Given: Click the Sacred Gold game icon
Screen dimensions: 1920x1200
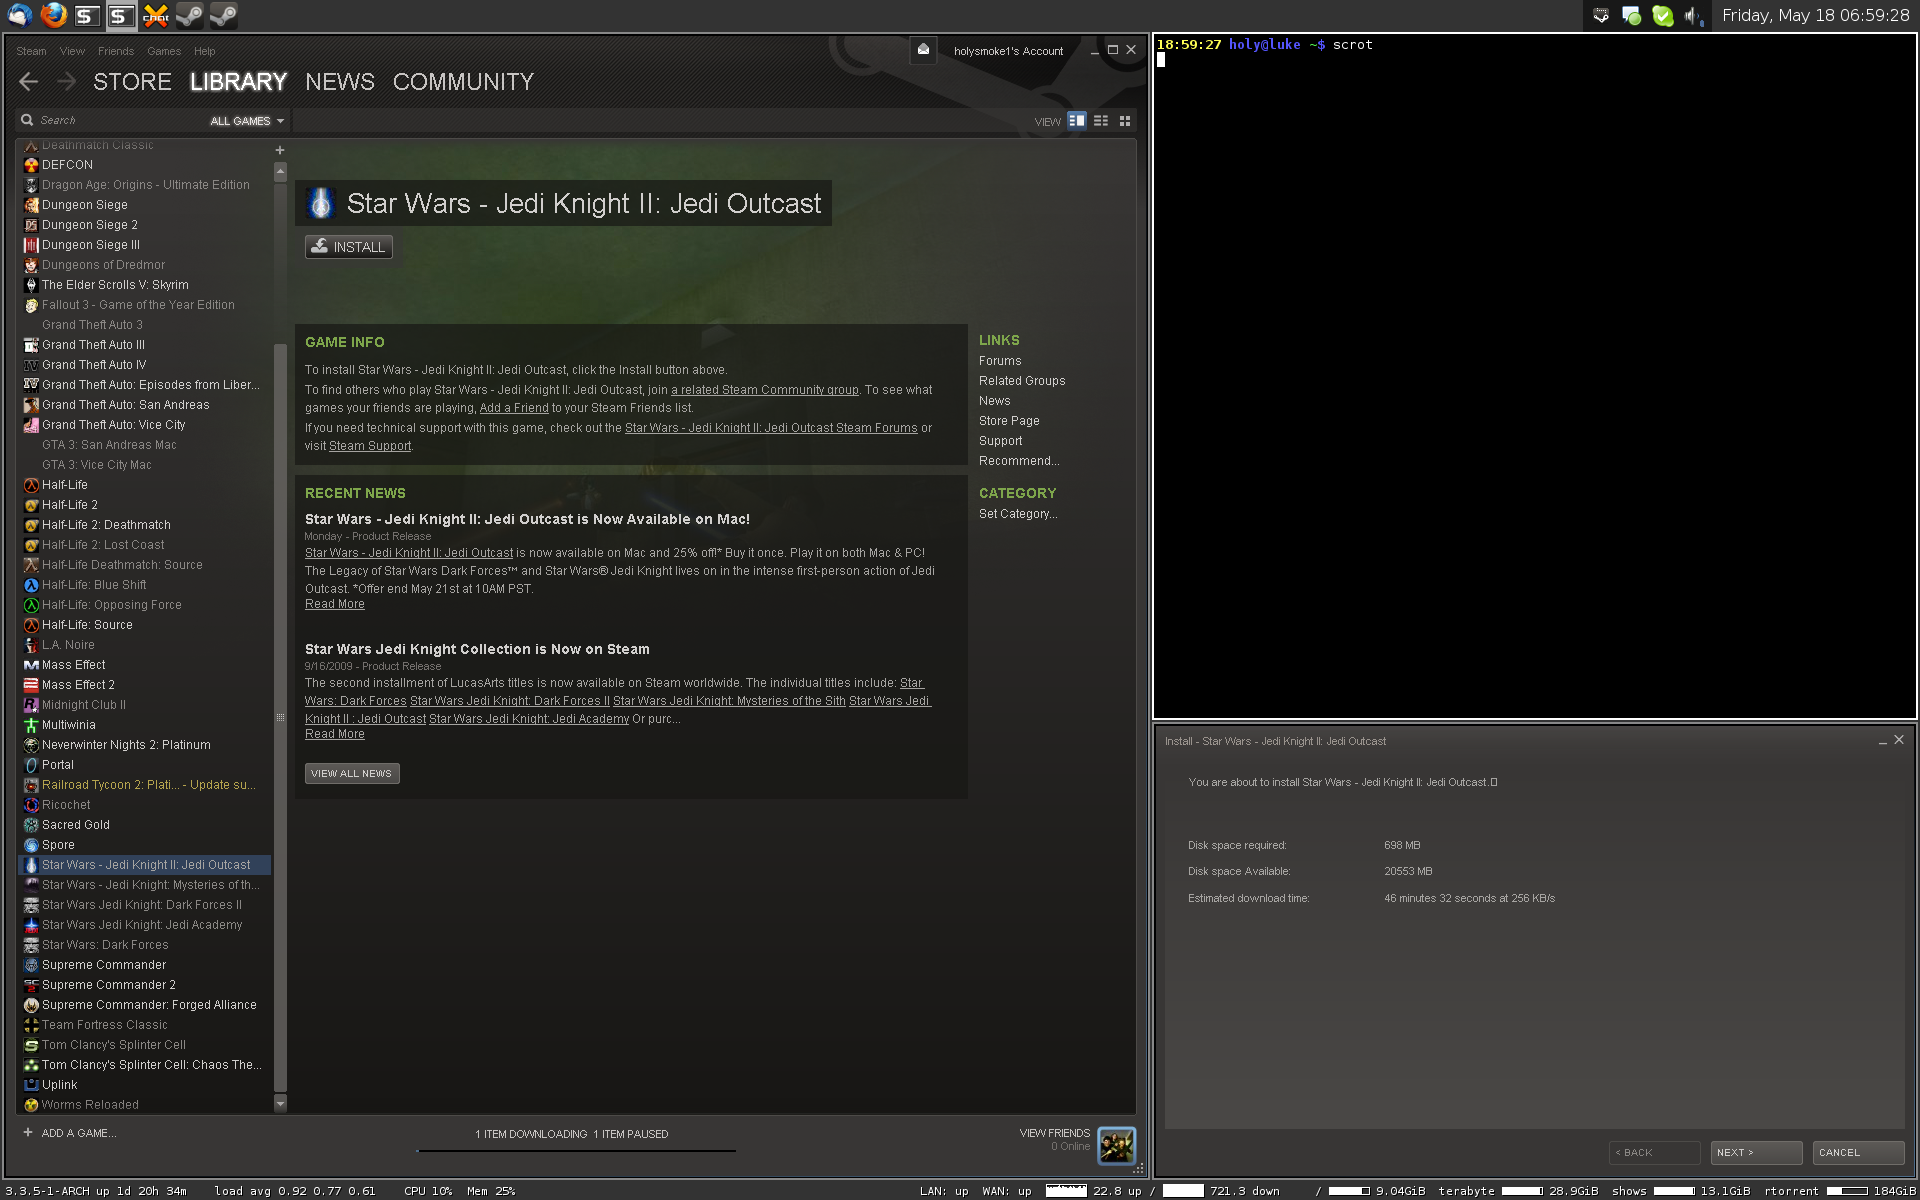Looking at the screenshot, I should pos(31,825).
